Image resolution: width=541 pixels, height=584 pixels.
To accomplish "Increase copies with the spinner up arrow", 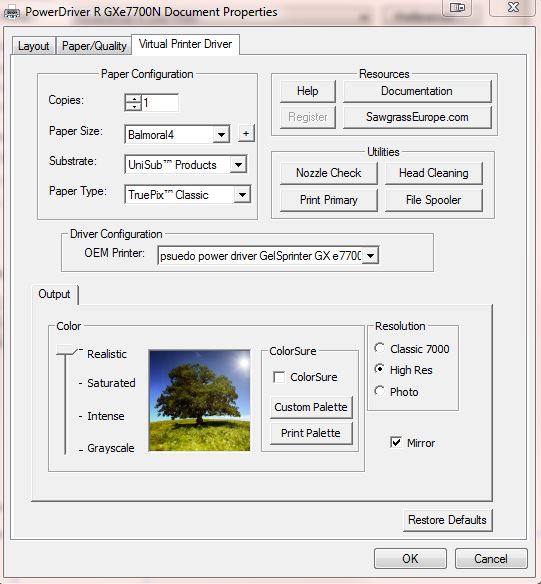I will point(133,99).
